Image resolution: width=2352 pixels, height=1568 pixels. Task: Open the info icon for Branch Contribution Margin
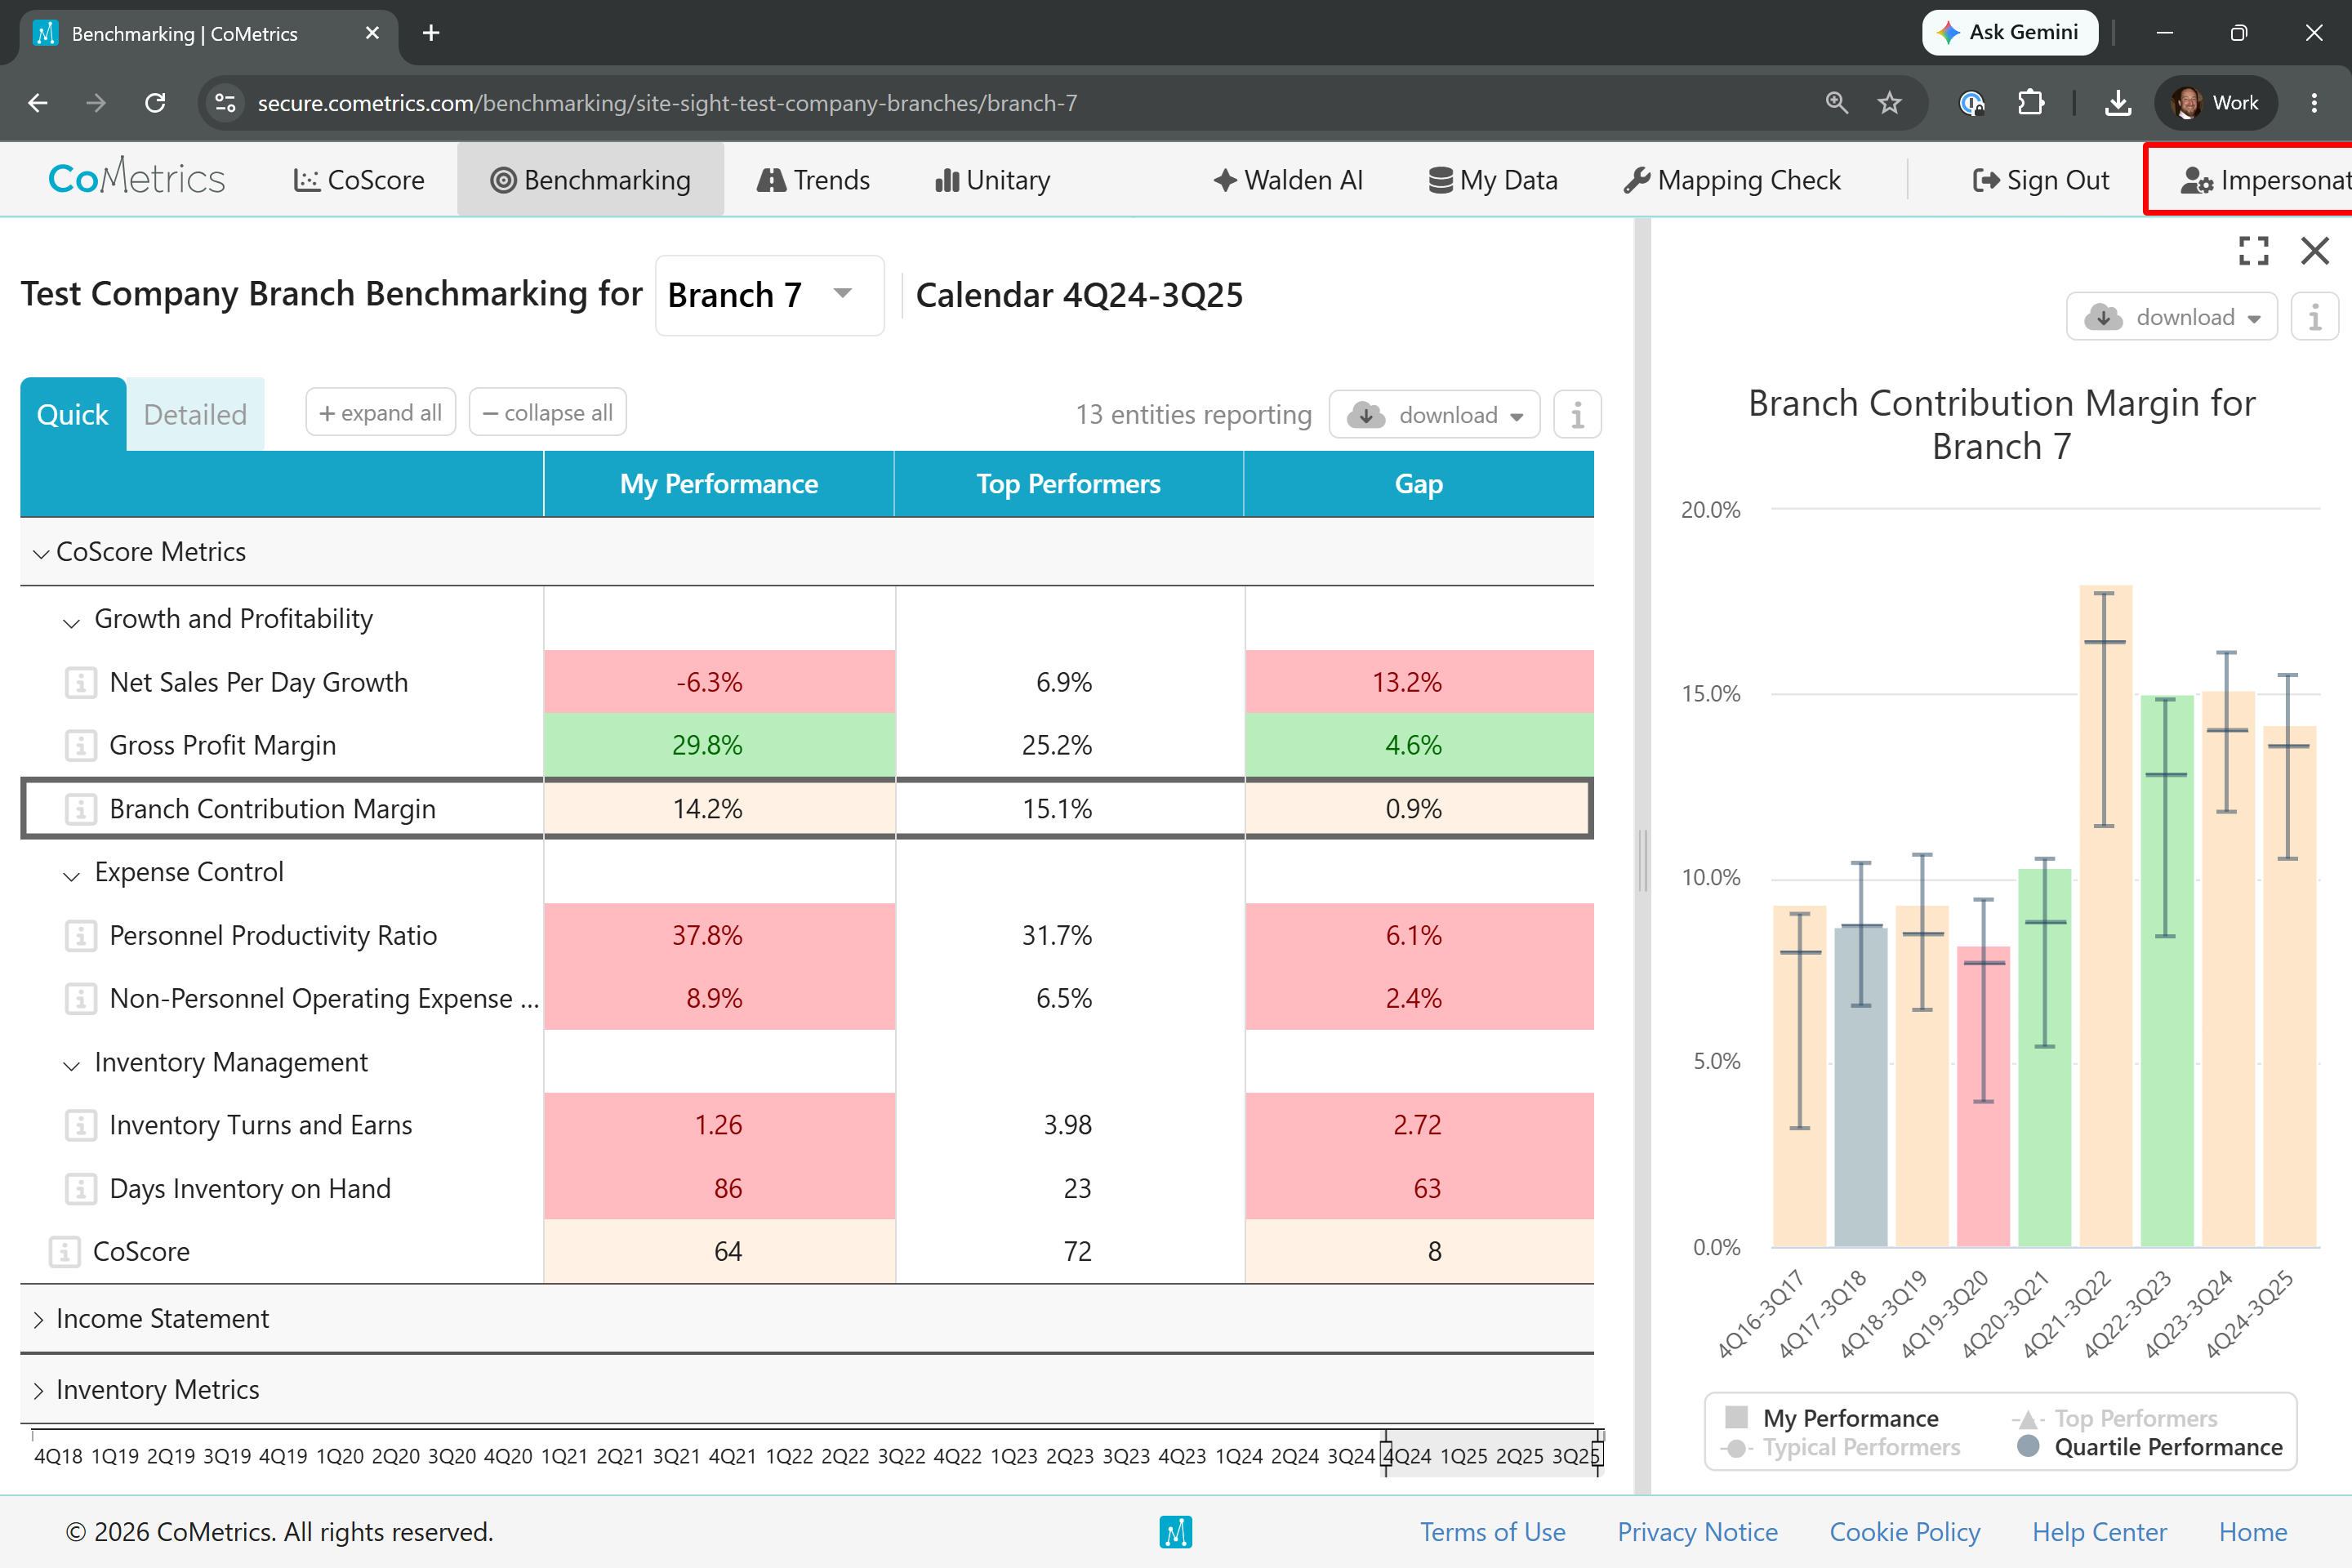click(81, 809)
